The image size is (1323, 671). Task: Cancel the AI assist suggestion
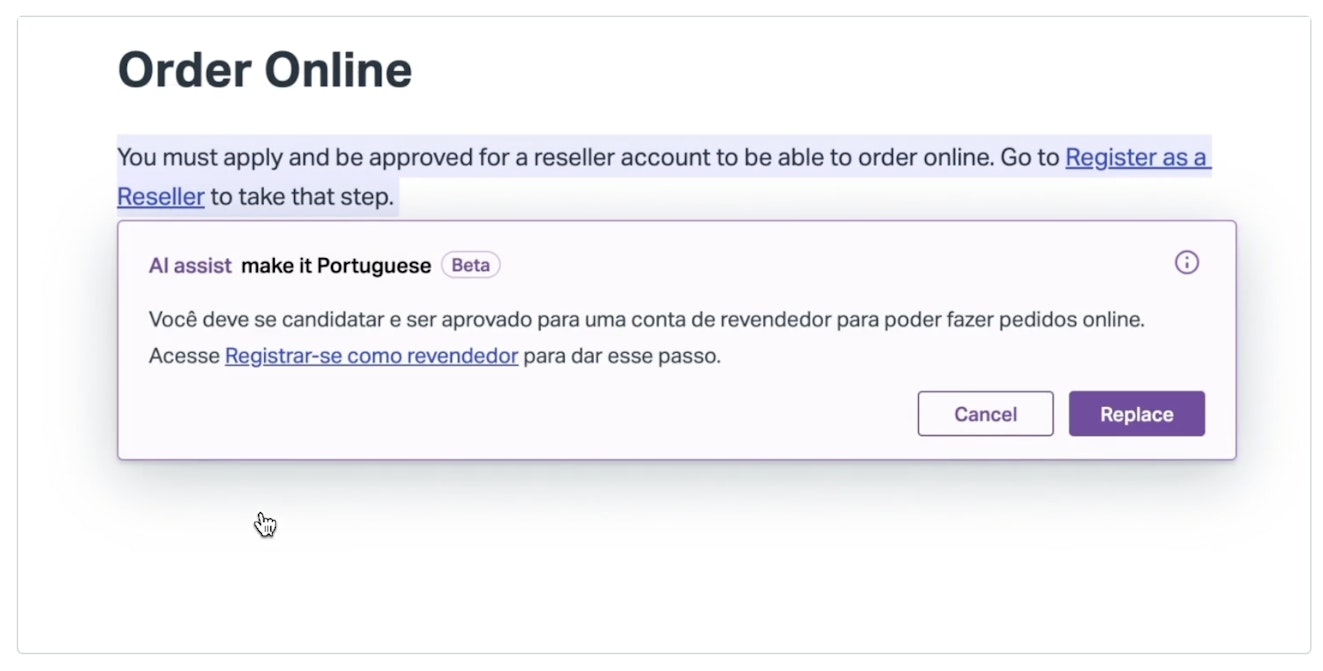985,414
